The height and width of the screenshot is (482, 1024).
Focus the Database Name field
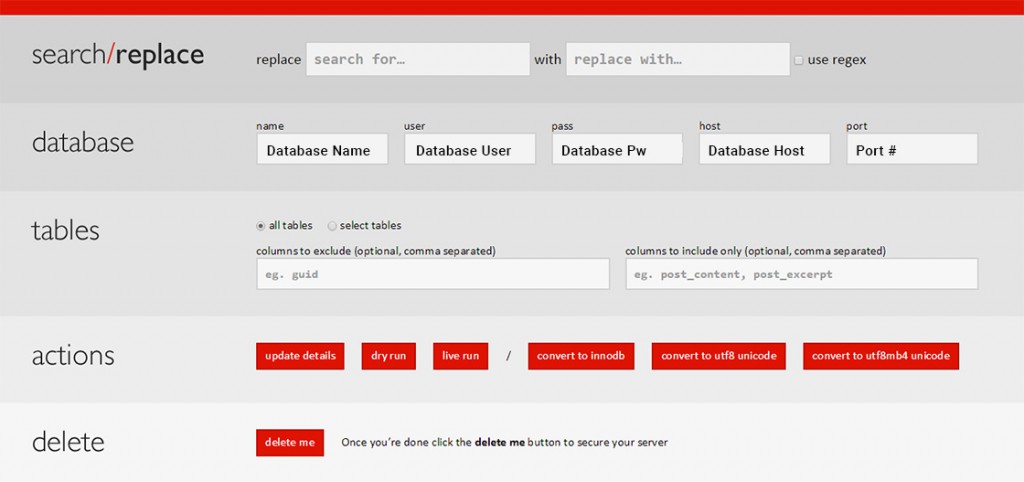(x=322, y=150)
